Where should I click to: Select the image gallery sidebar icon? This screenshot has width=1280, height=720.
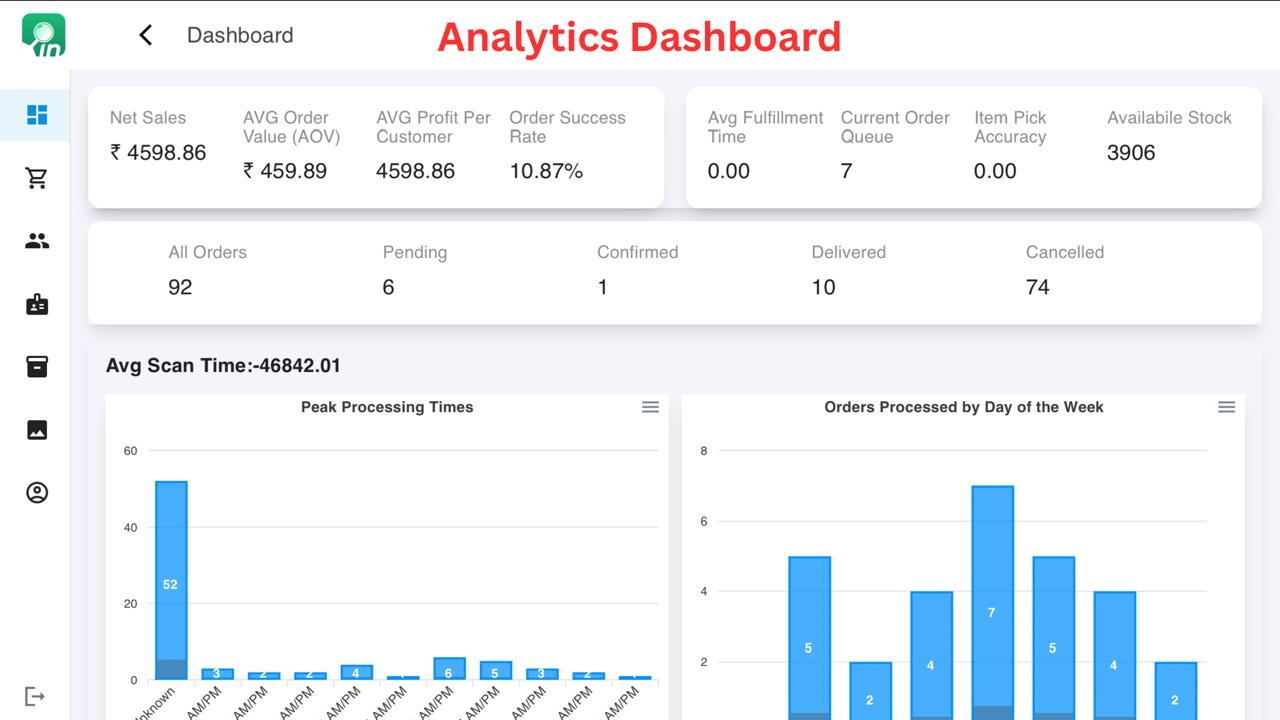click(x=36, y=430)
